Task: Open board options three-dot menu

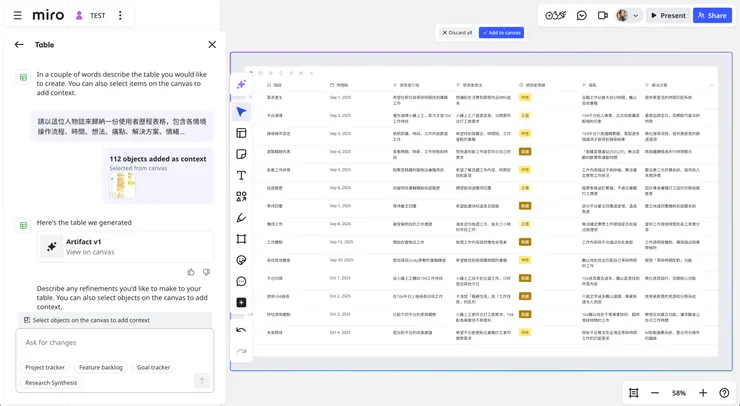Action: coord(120,16)
